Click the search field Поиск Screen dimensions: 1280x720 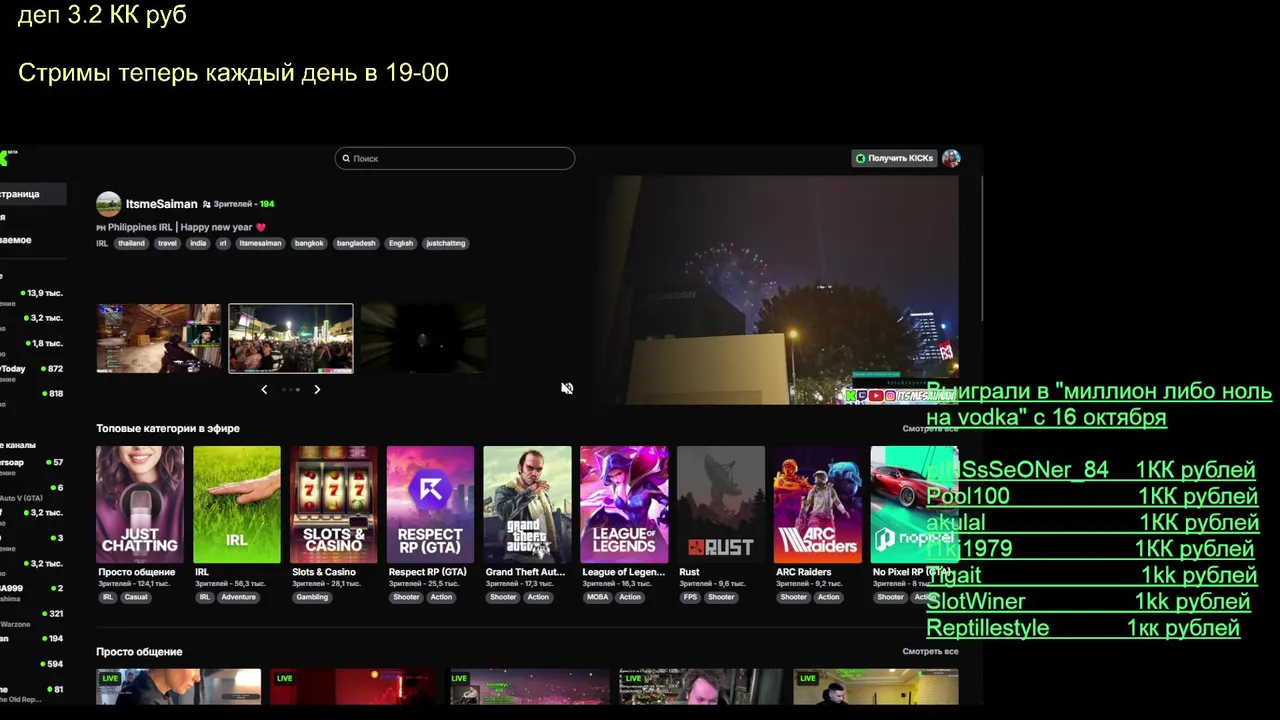point(455,158)
